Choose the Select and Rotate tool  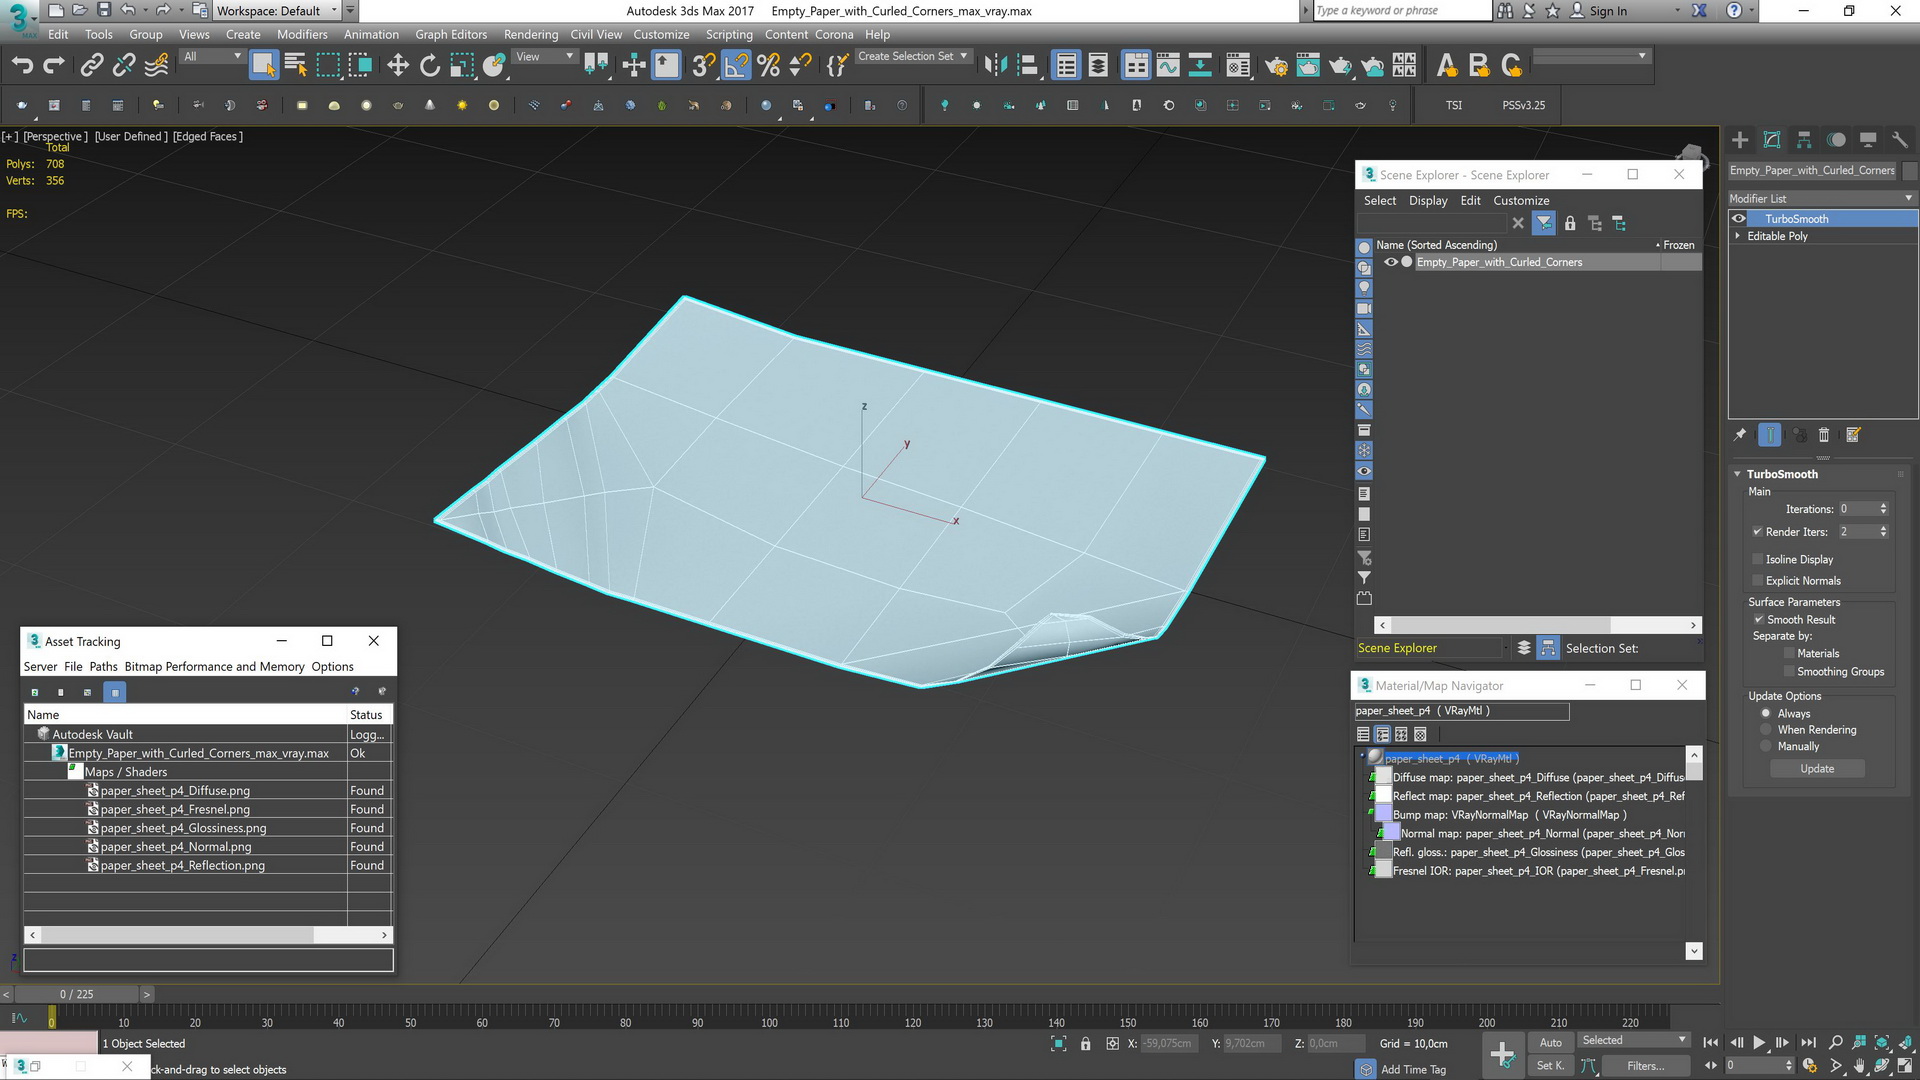[x=430, y=66]
